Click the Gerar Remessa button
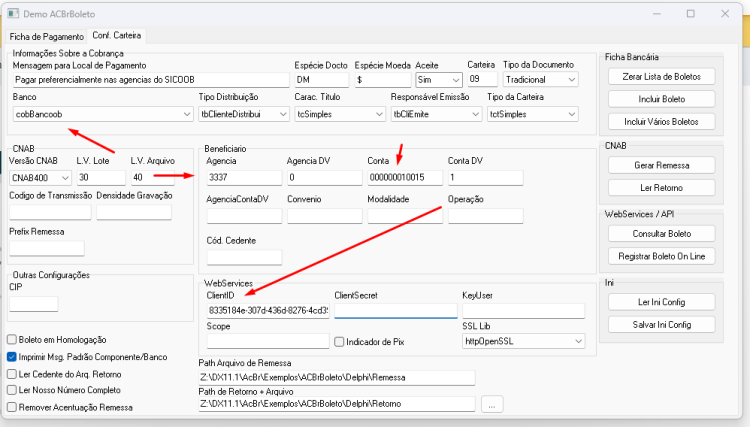 click(x=662, y=165)
